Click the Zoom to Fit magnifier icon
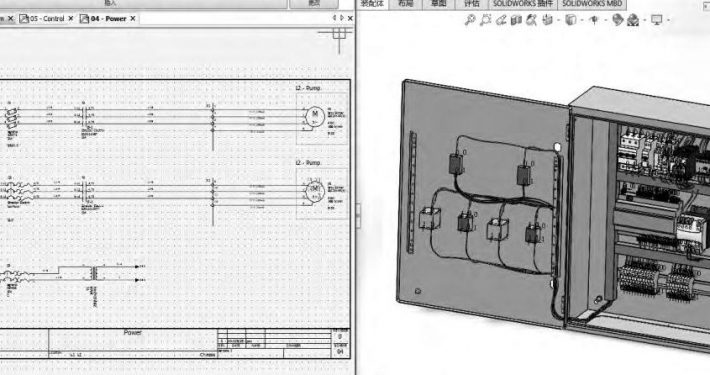The width and height of the screenshot is (710, 375). click(470, 20)
